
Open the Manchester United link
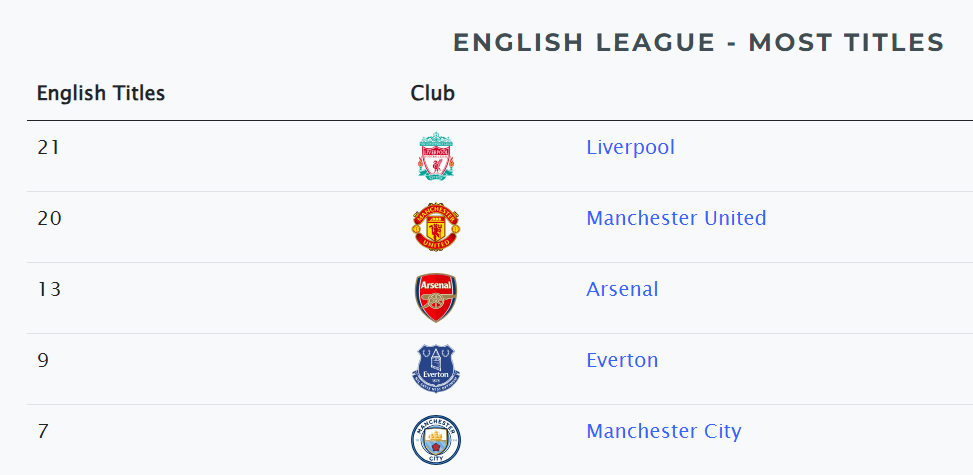(x=676, y=218)
